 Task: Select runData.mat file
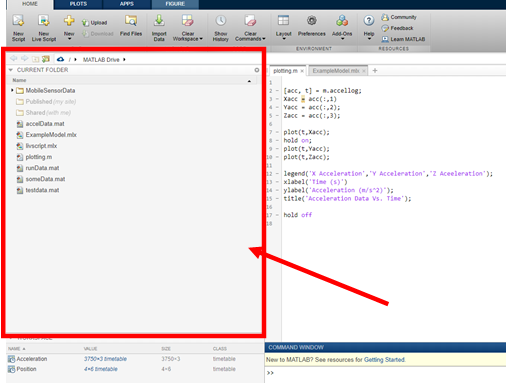[x=38, y=168]
